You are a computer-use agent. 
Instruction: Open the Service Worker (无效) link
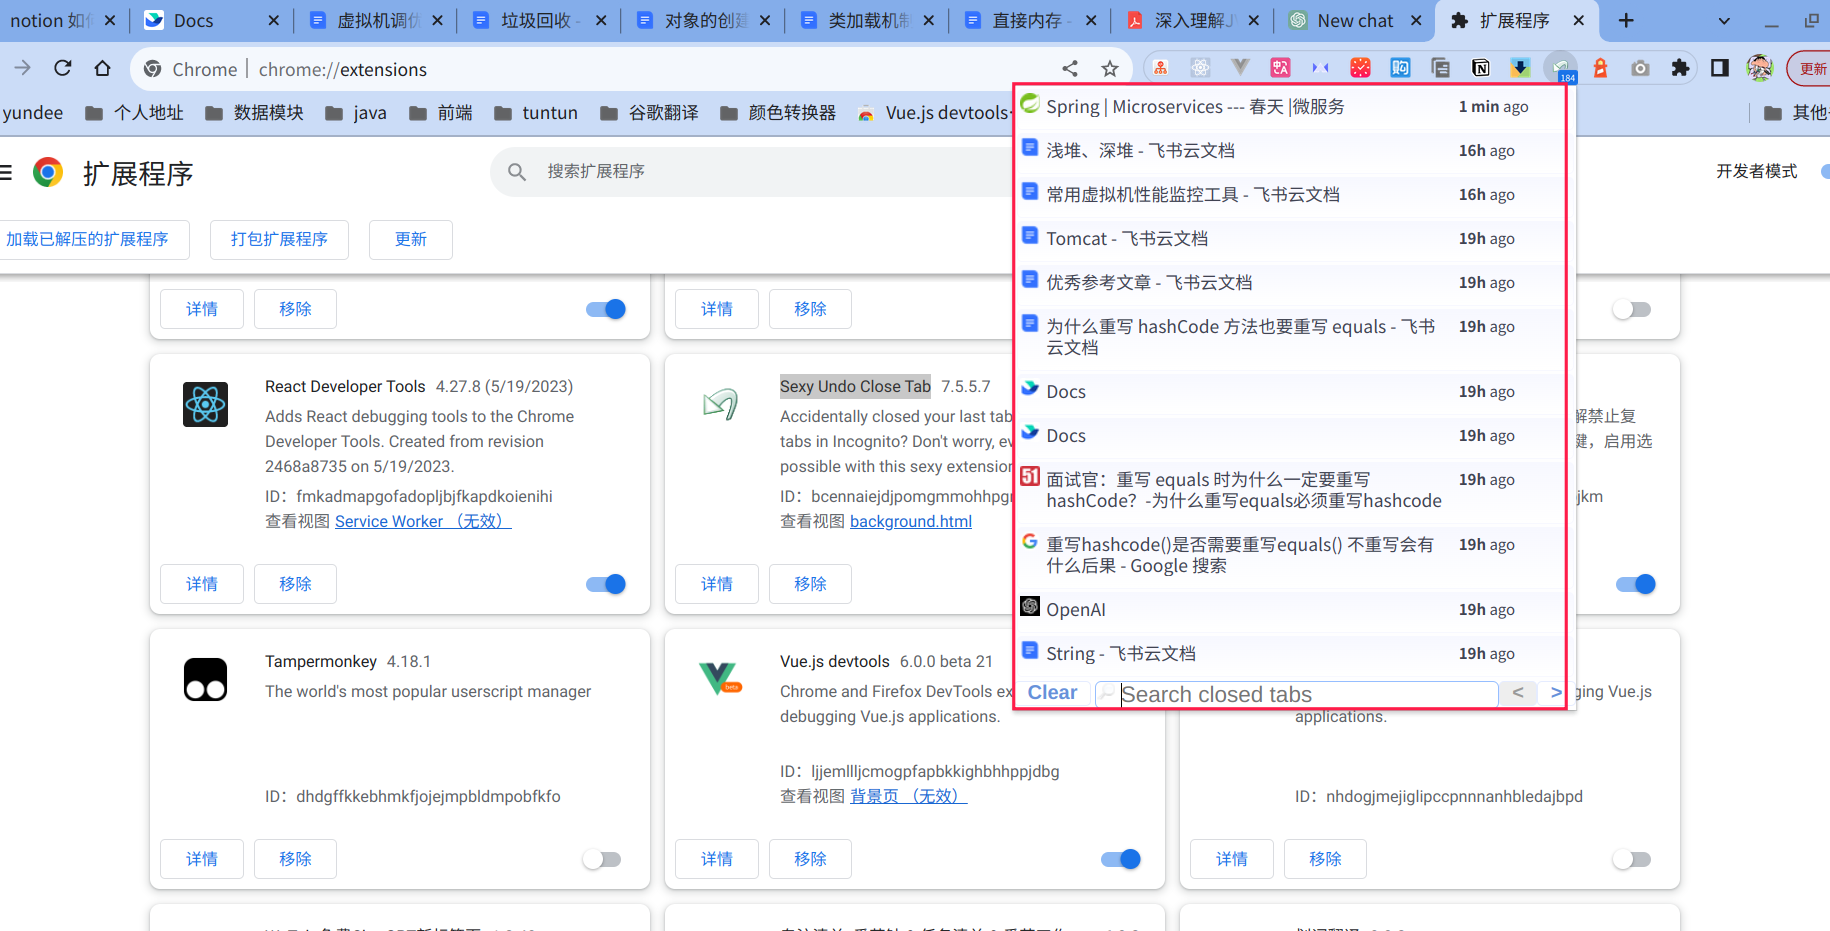coord(423,521)
